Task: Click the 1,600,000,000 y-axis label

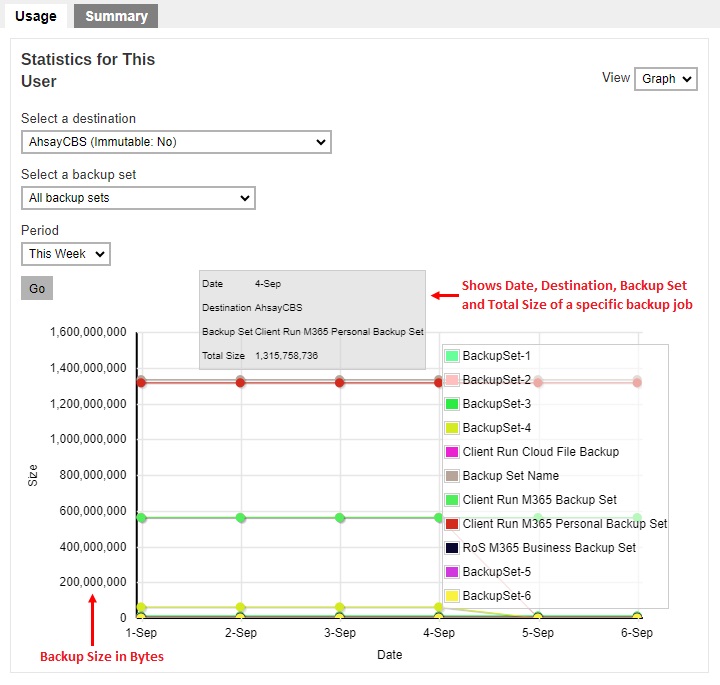Action: click(88, 332)
